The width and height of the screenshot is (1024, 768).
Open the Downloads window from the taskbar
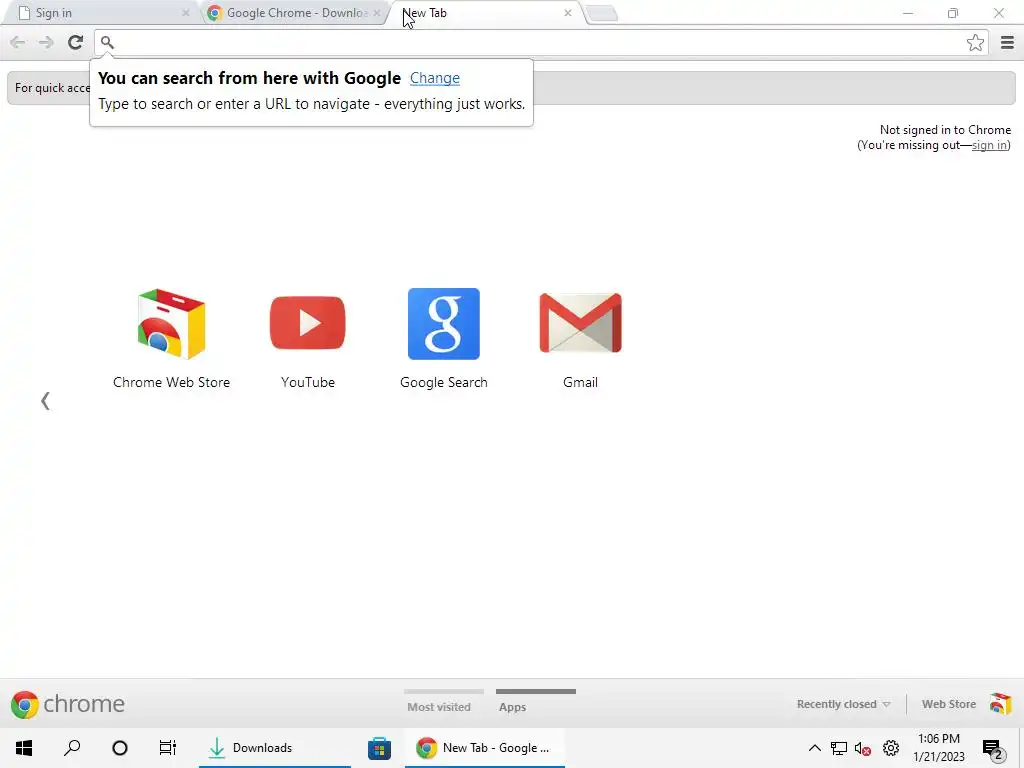click(x=274, y=748)
